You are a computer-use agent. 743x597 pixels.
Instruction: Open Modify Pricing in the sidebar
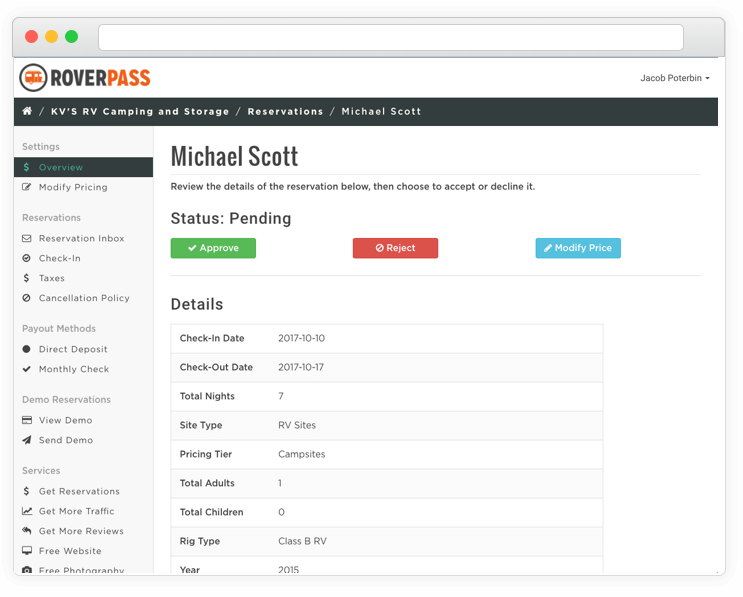tap(72, 188)
